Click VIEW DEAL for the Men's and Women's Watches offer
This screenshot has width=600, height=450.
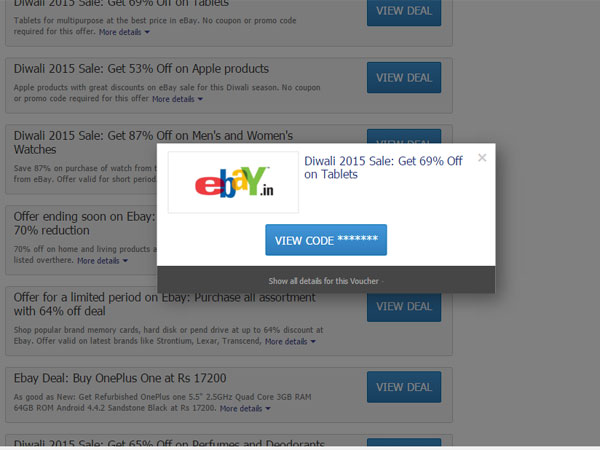point(404,136)
